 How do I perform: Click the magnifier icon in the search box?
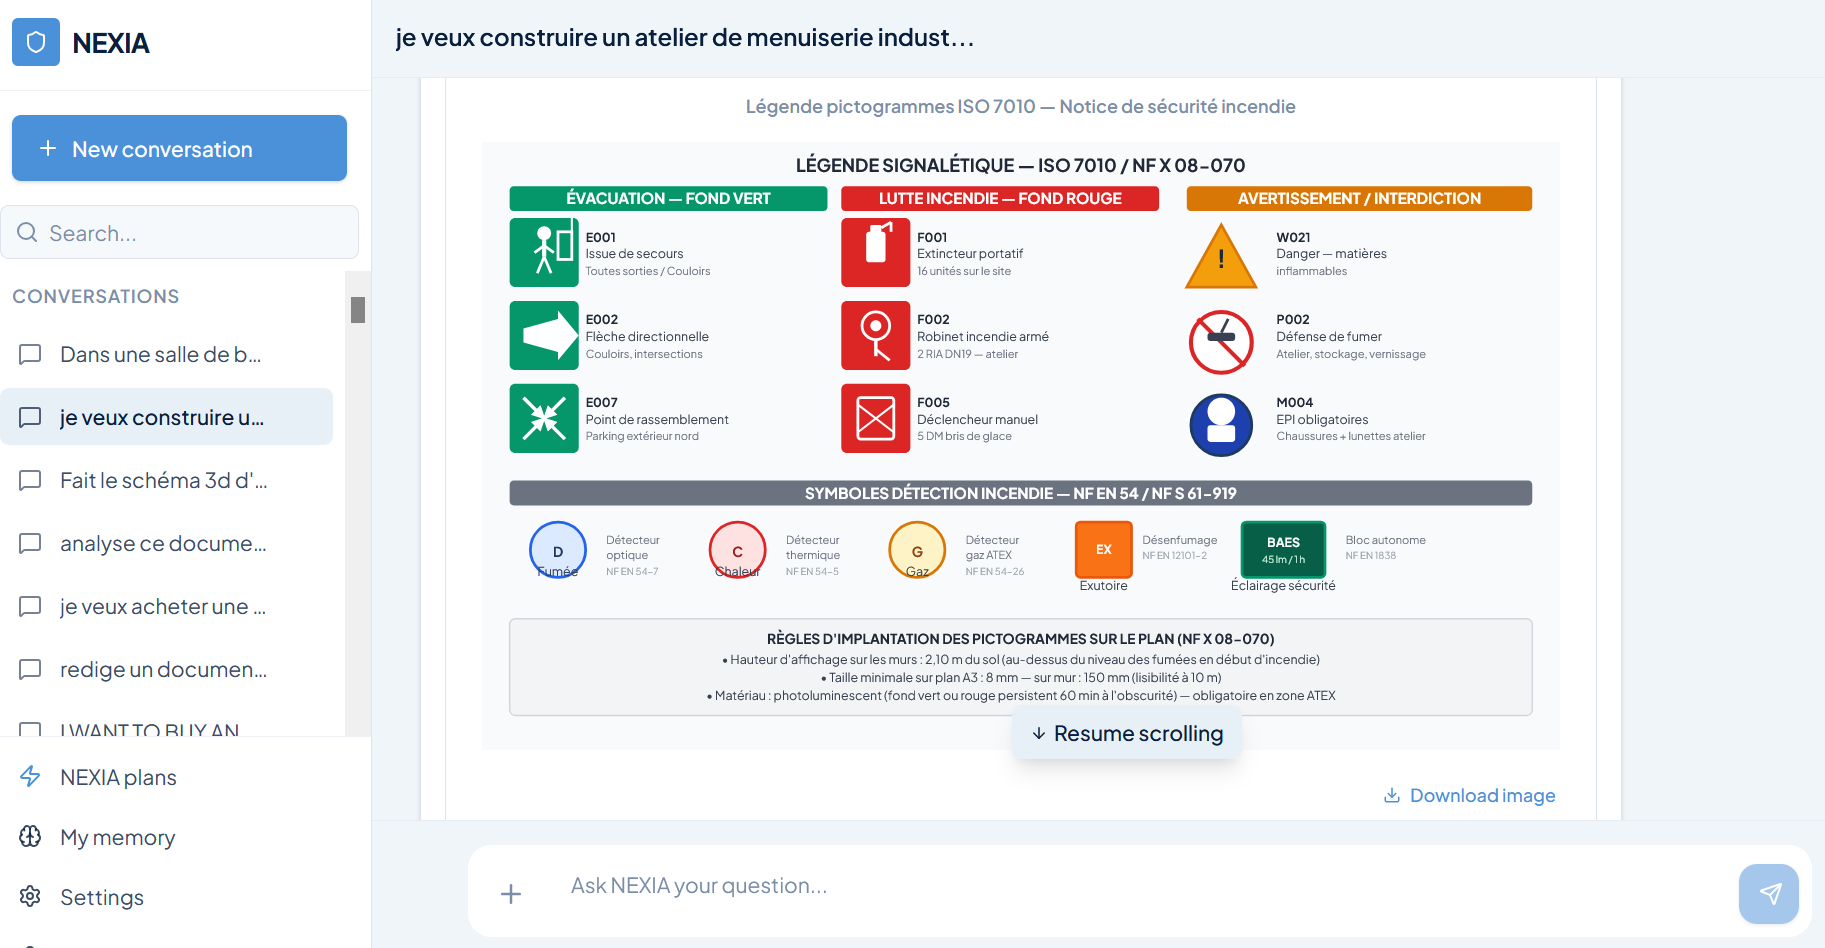click(28, 232)
